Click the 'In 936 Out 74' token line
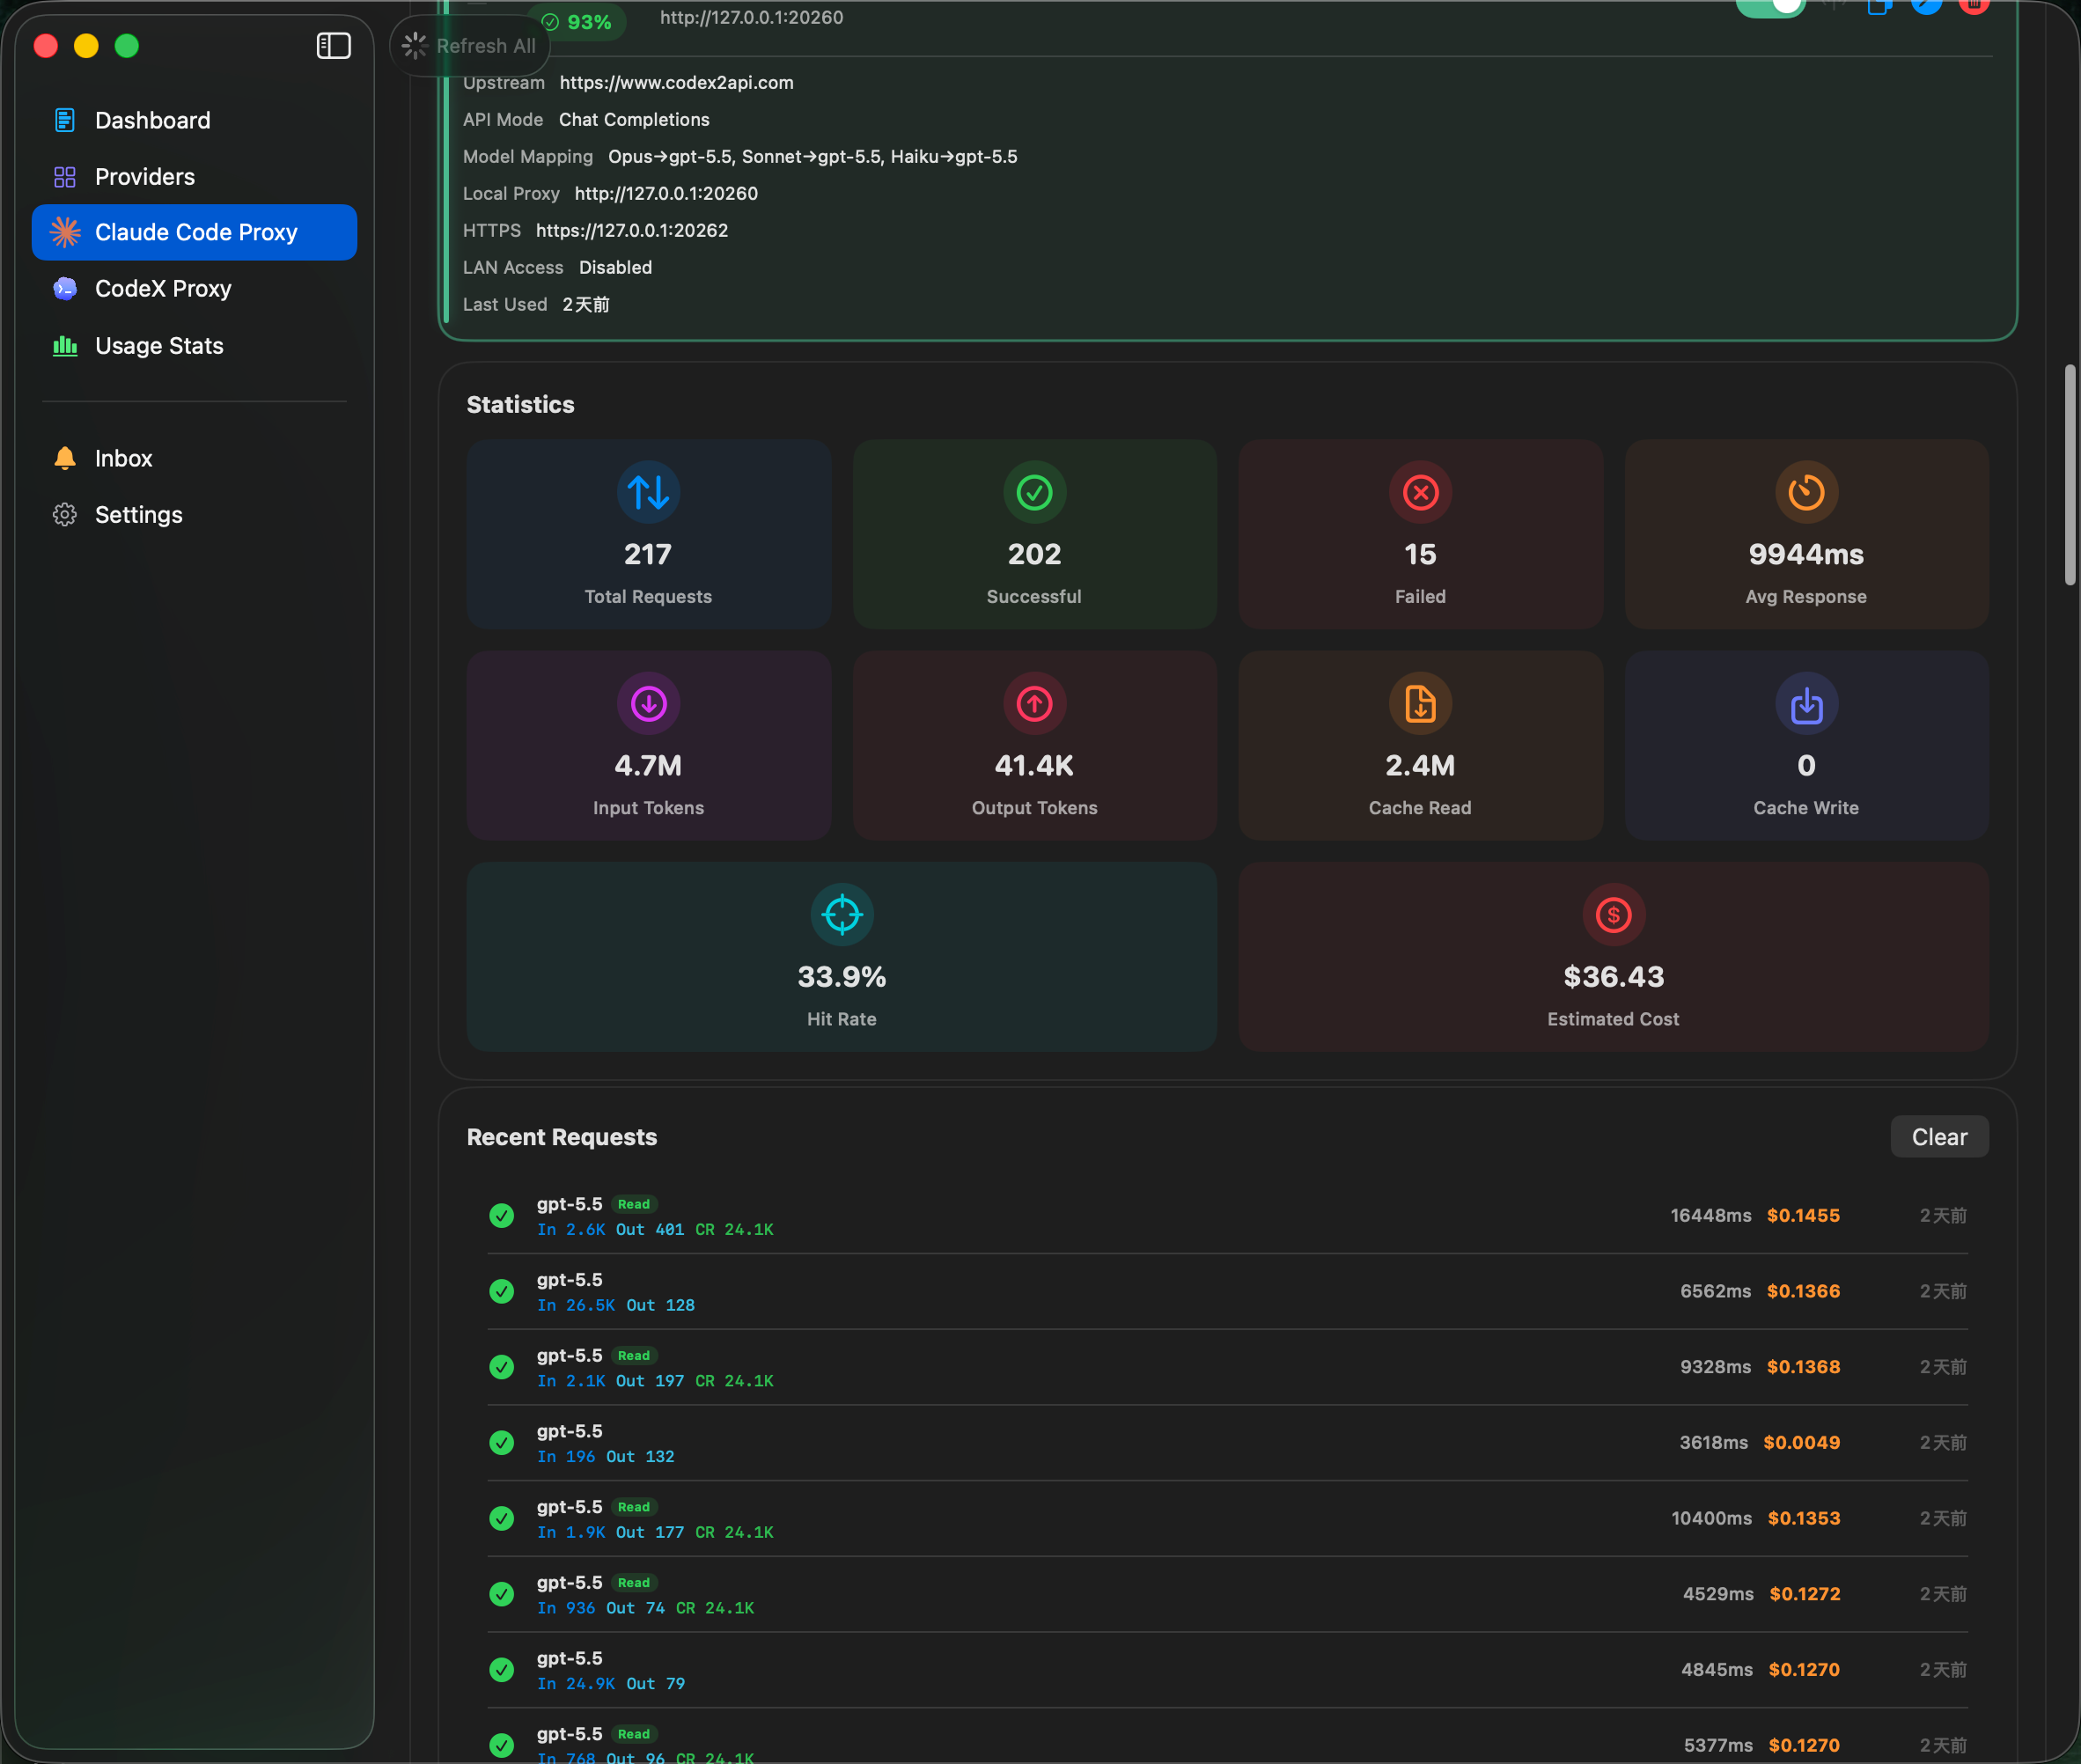The width and height of the screenshot is (2081, 1764). point(646,1609)
